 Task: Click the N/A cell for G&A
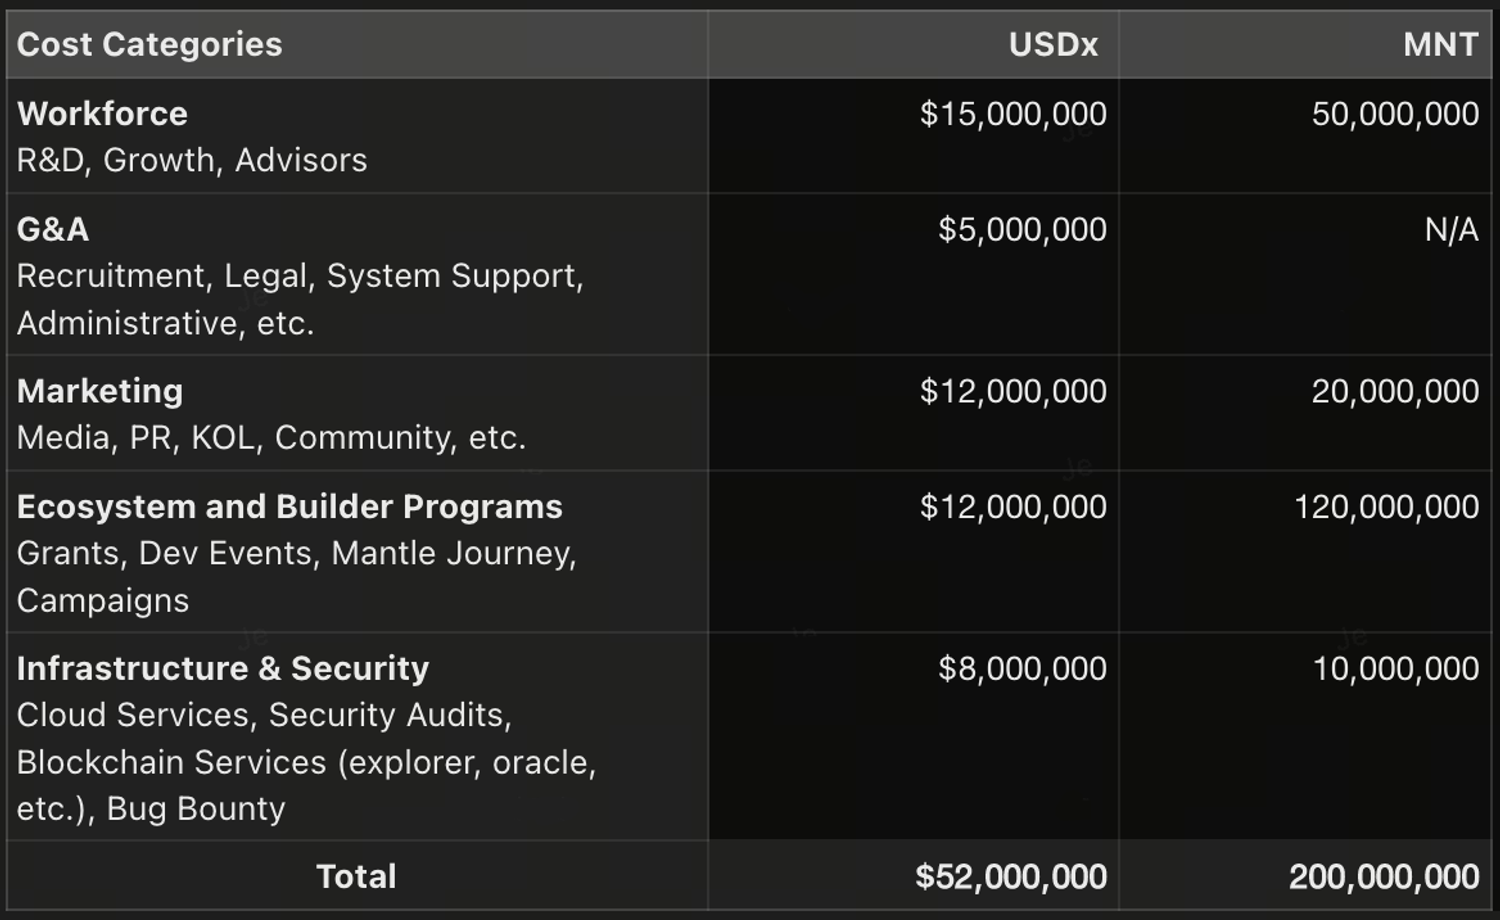(x=1451, y=230)
